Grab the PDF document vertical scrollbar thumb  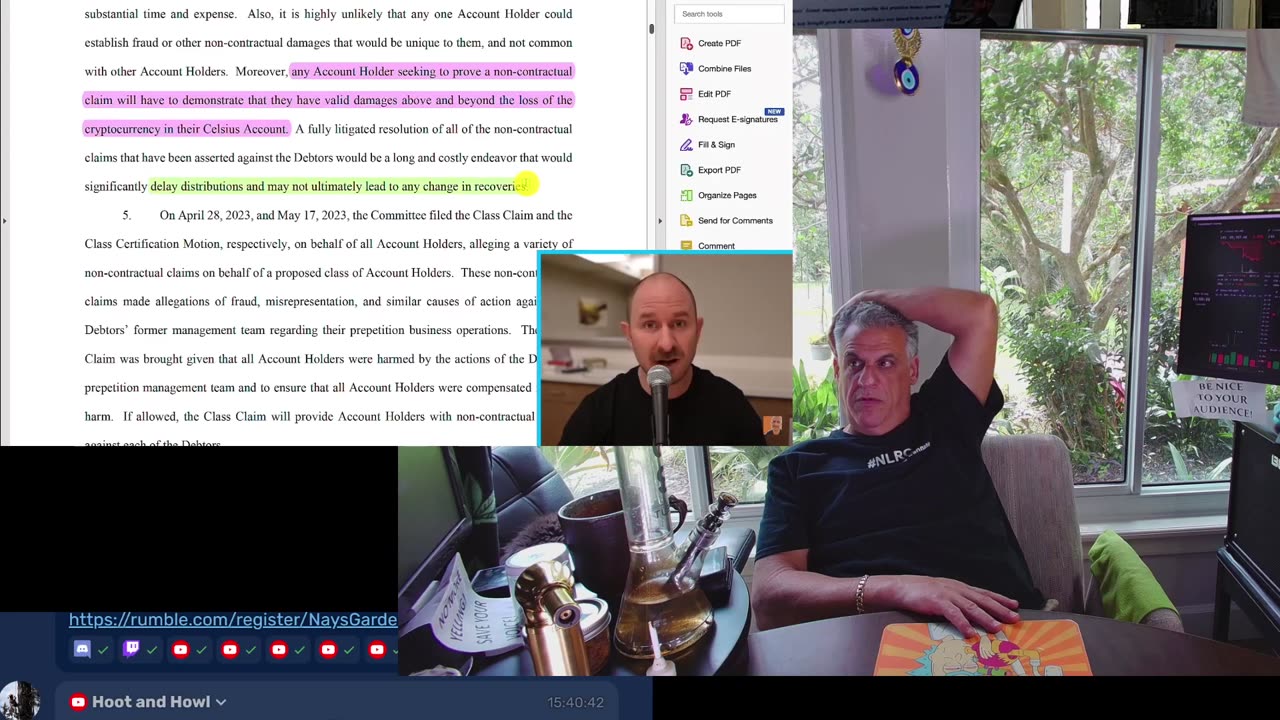651,27
